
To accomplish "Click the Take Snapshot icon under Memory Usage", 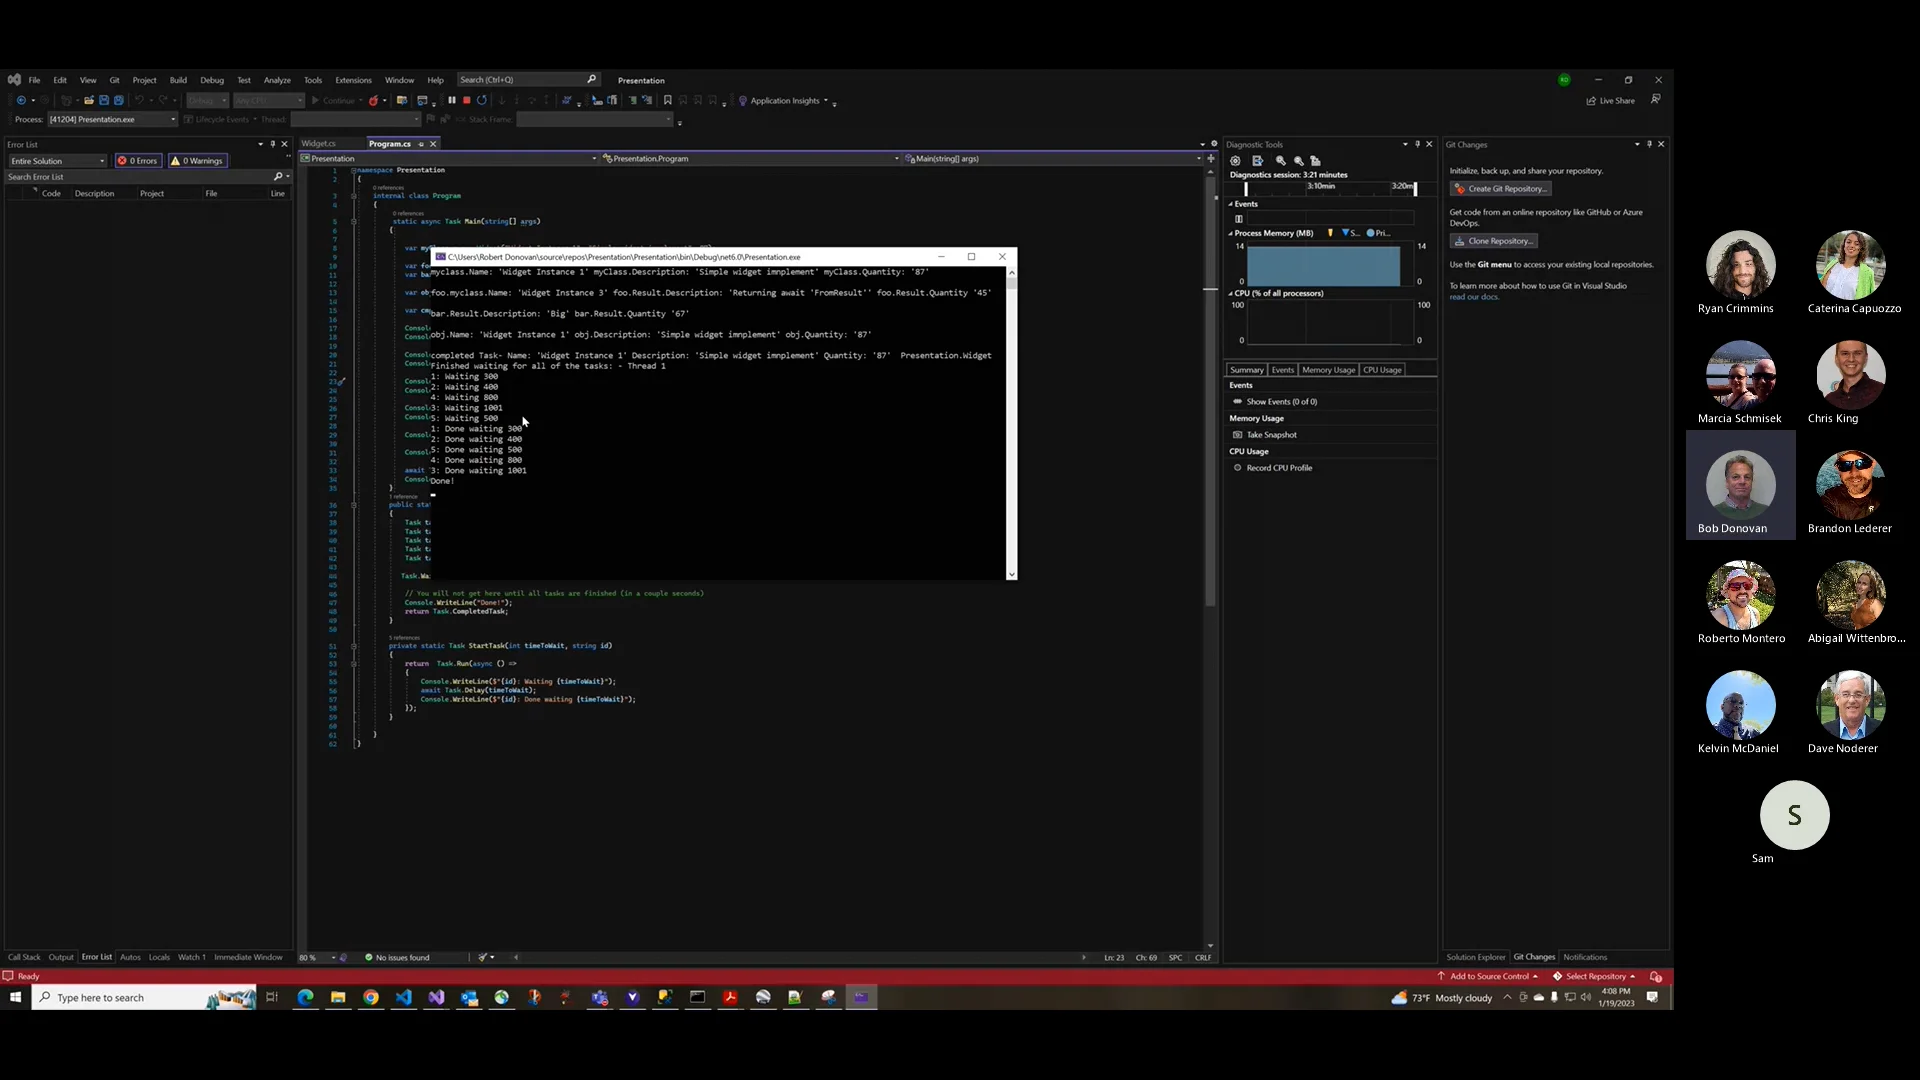I will [1239, 435].
